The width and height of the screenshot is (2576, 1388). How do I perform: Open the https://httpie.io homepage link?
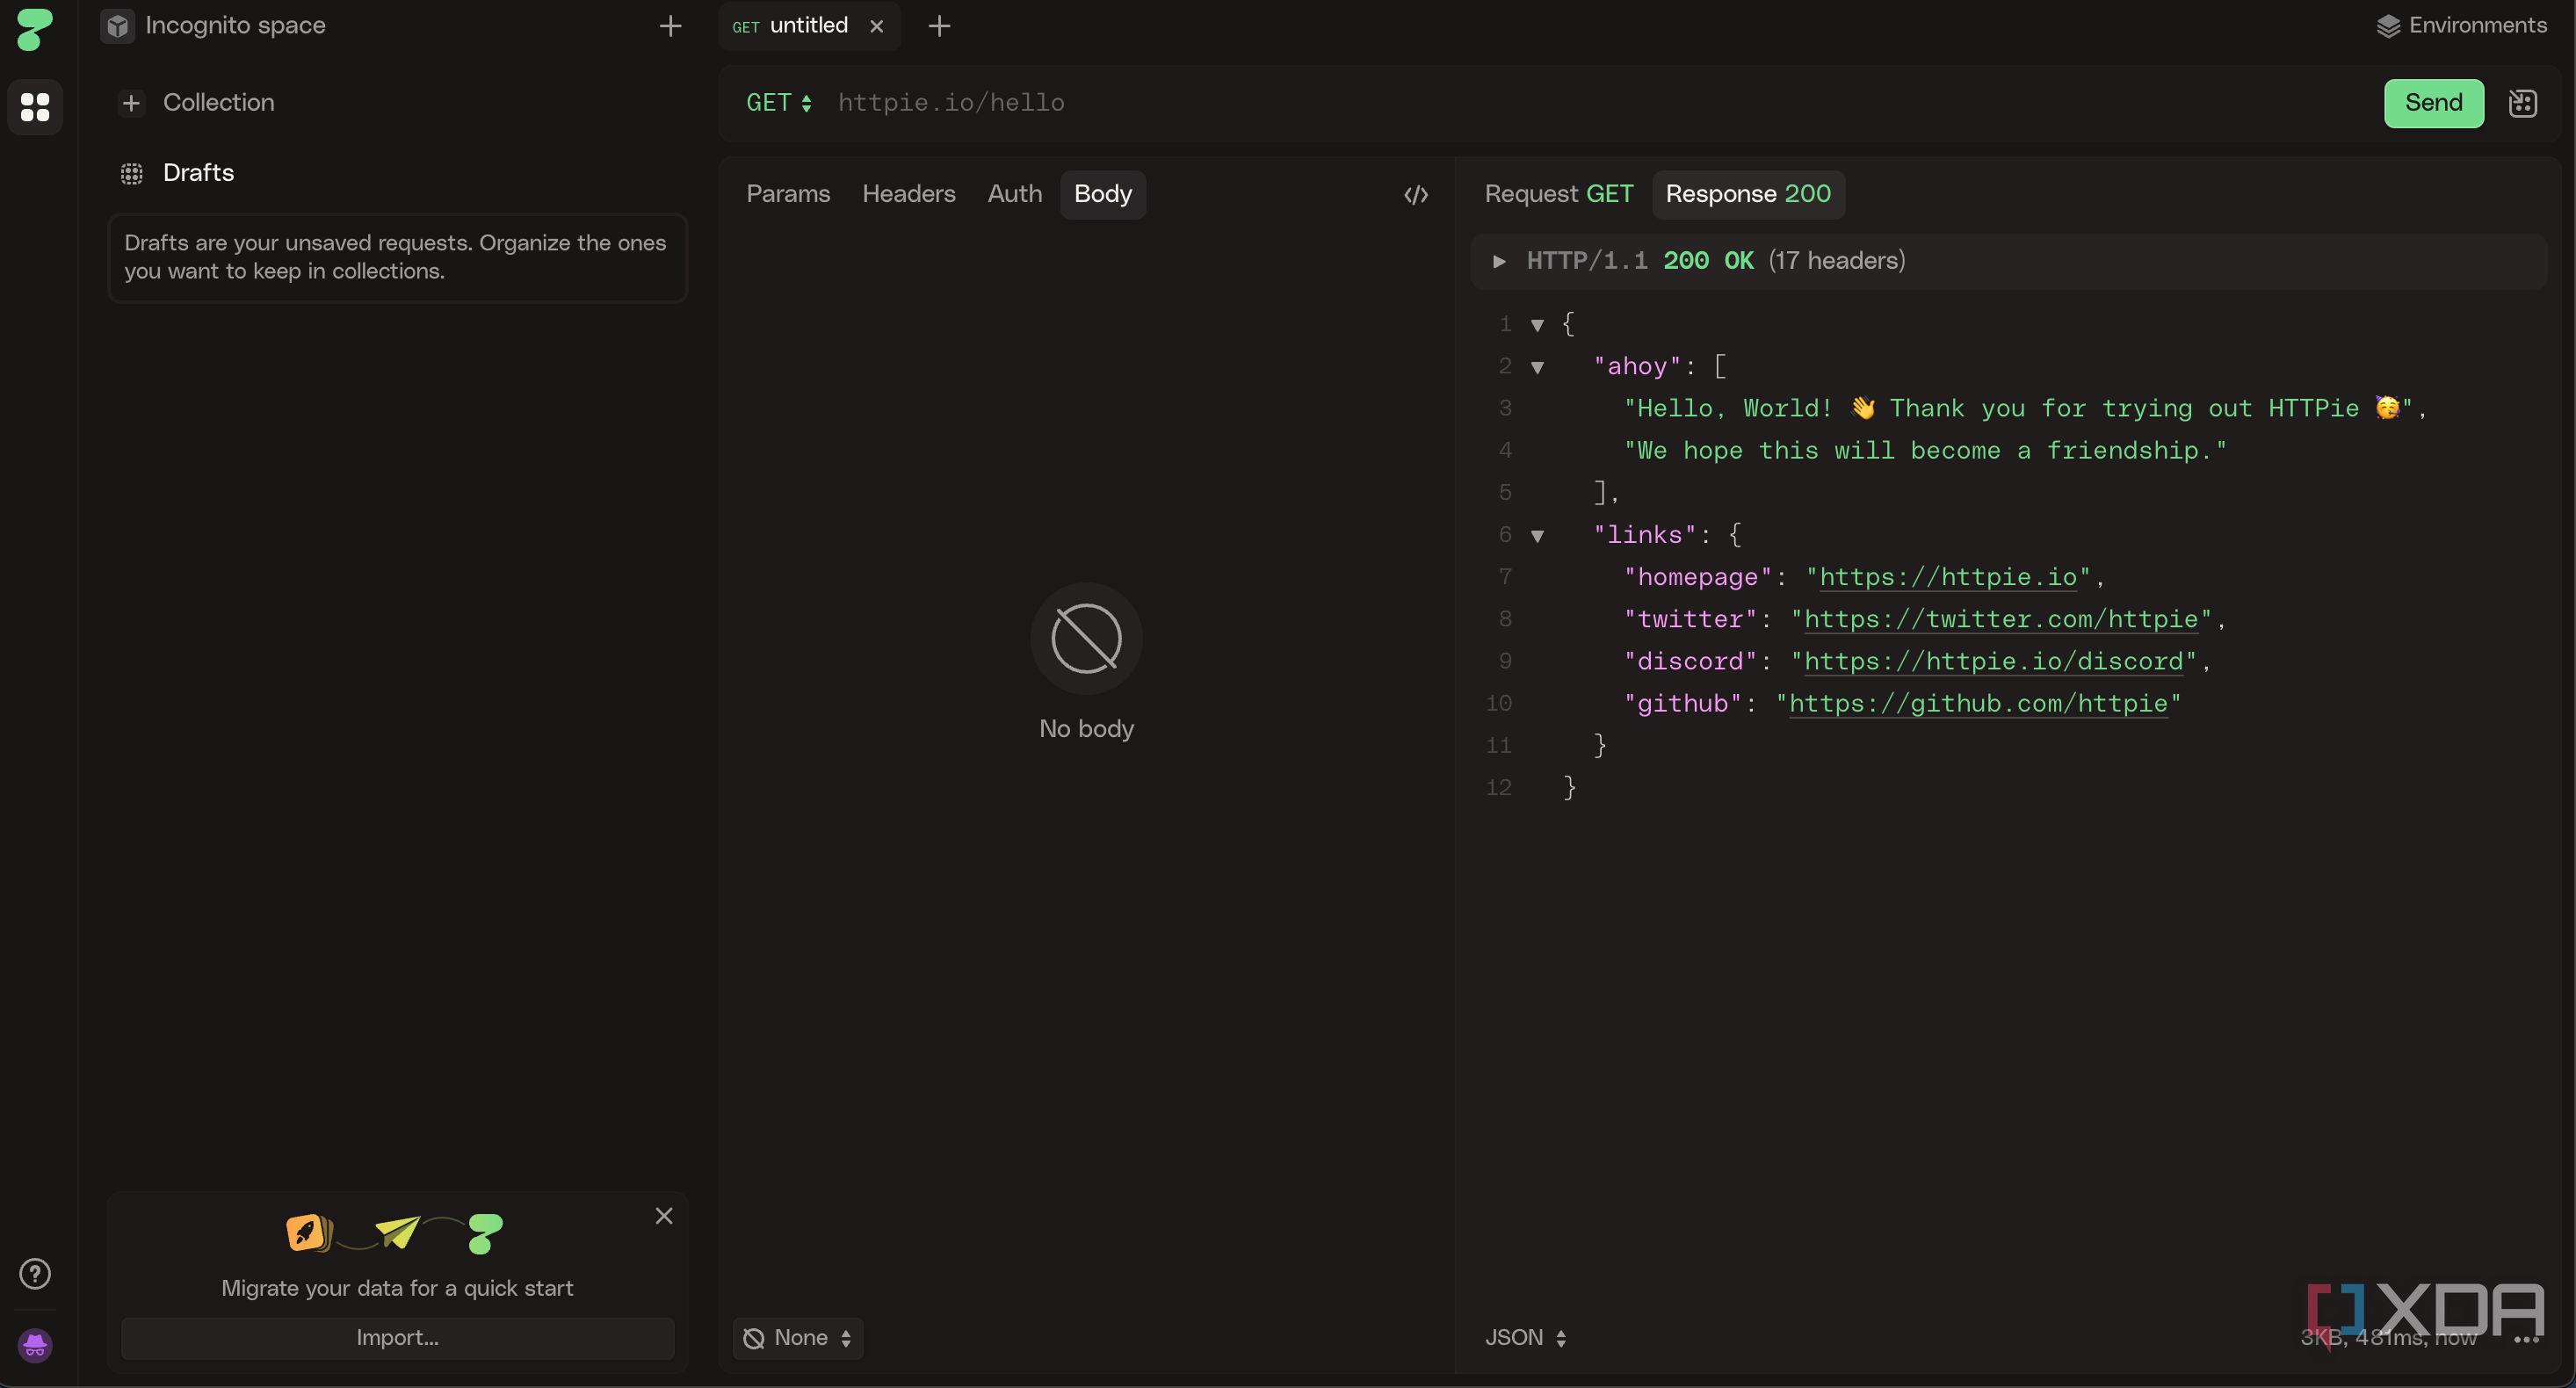click(x=1948, y=577)
